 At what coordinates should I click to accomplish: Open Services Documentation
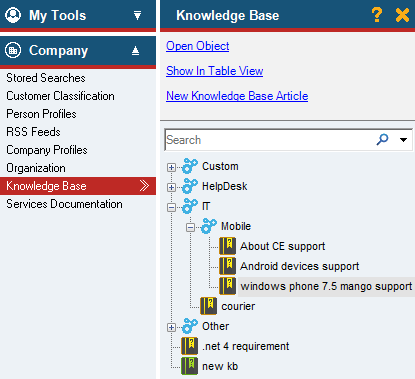(64, 204)
